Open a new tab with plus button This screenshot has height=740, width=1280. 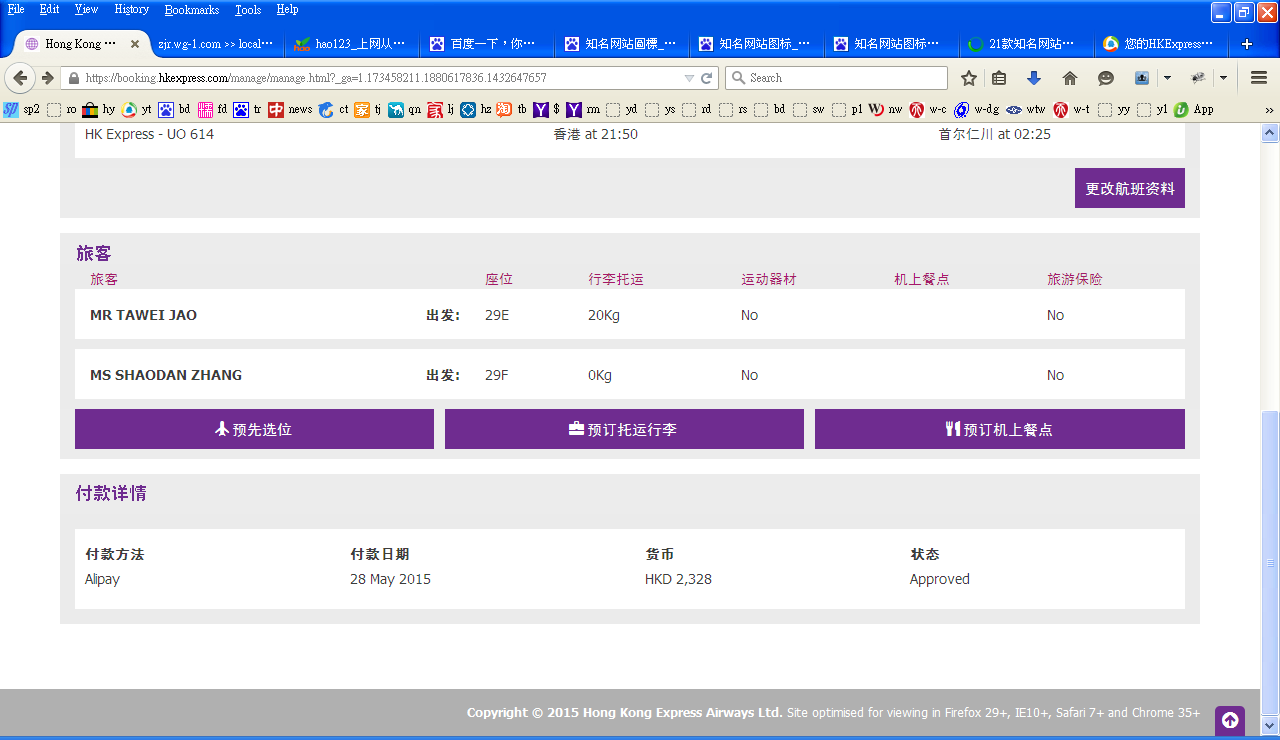1247,44
